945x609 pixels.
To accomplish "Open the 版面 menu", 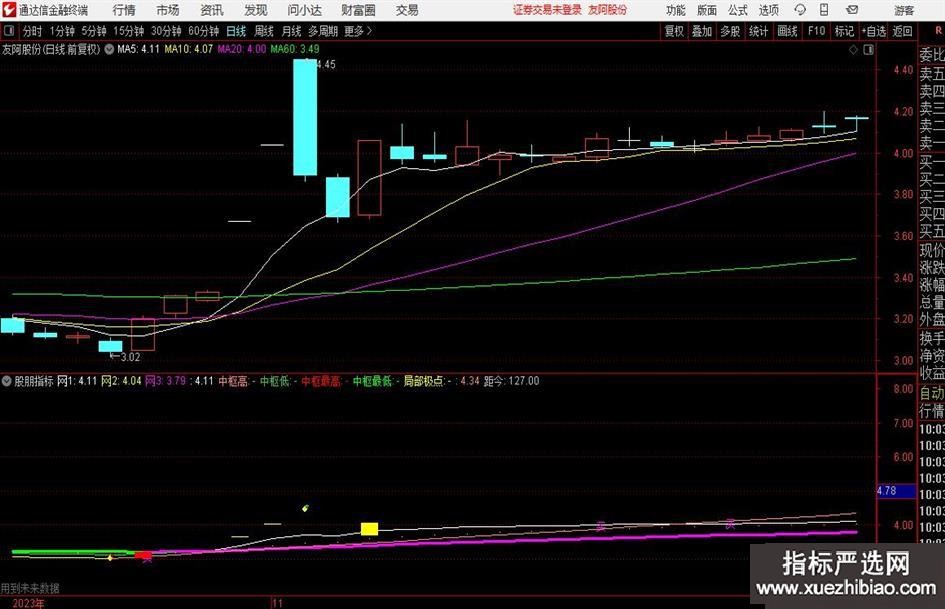I will 706,10.
